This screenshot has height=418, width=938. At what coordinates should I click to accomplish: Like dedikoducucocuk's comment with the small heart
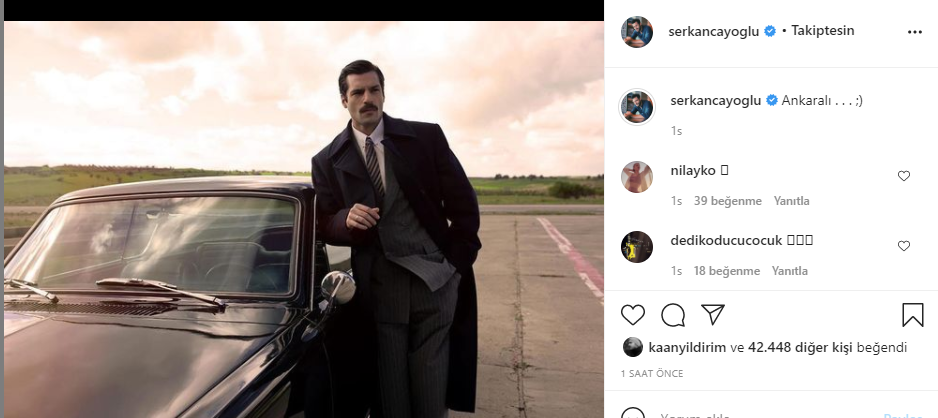[x=904, y=246]
